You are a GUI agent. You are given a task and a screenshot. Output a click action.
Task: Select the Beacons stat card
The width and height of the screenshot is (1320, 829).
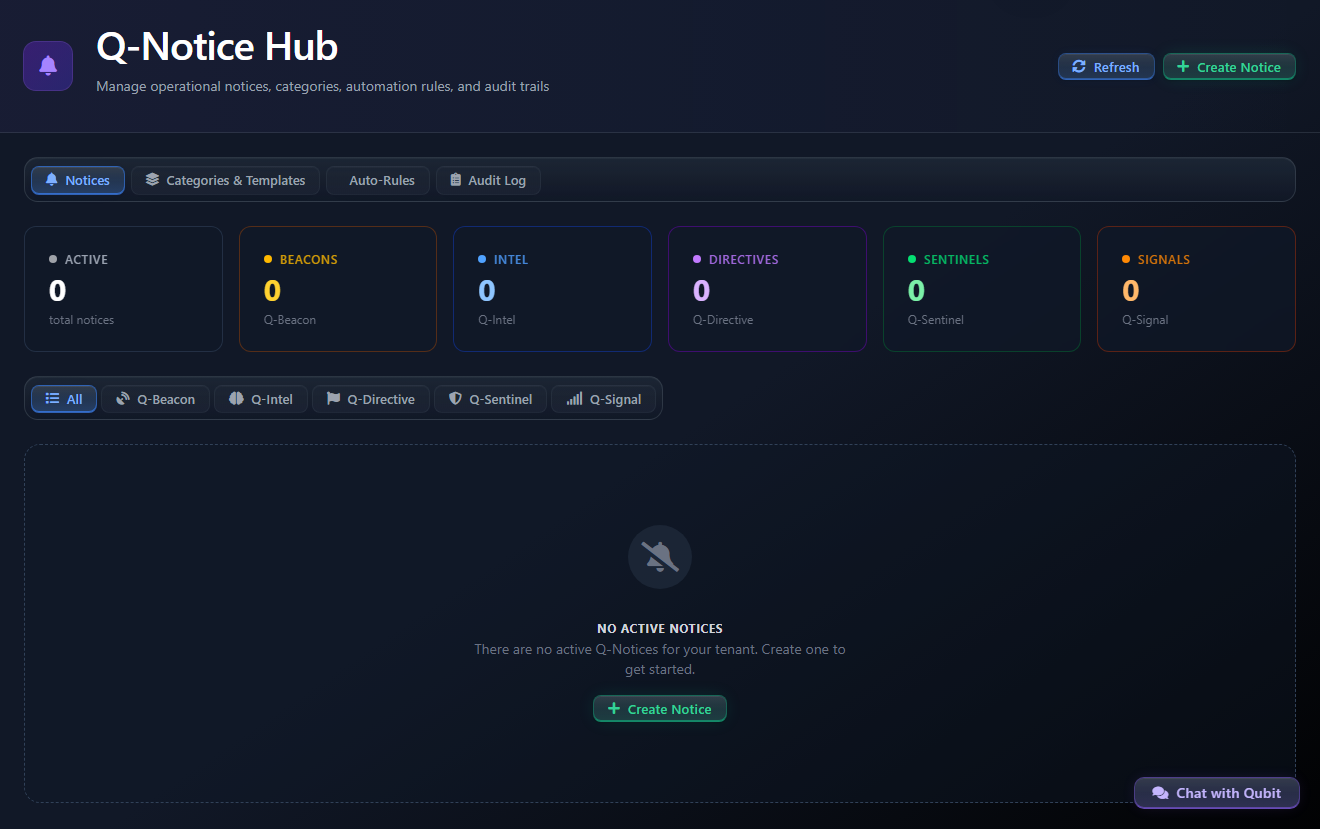pyautogui.click(x=338, y=289)
